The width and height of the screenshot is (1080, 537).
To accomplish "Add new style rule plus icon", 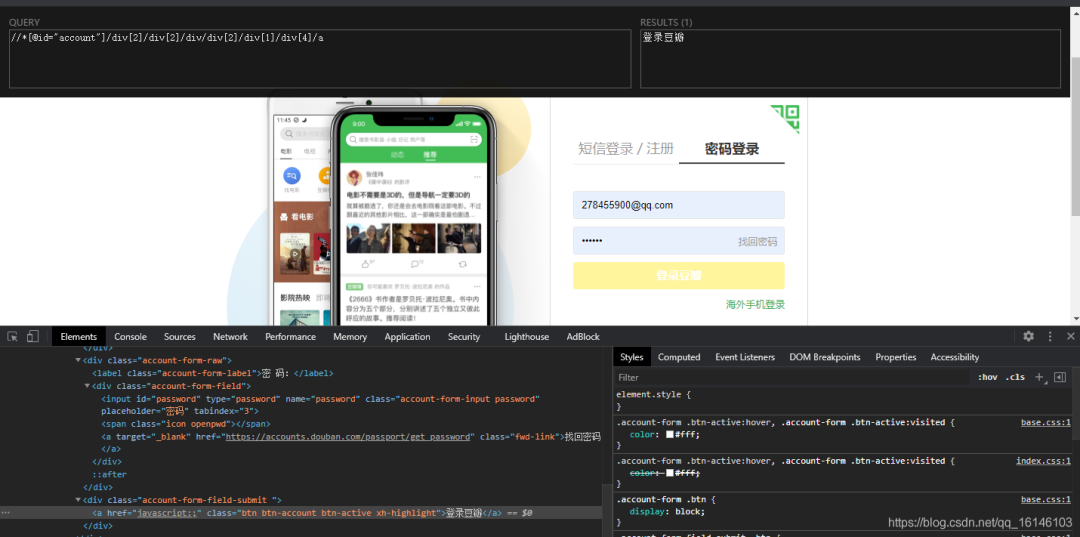I will (x=1039, y=377).
